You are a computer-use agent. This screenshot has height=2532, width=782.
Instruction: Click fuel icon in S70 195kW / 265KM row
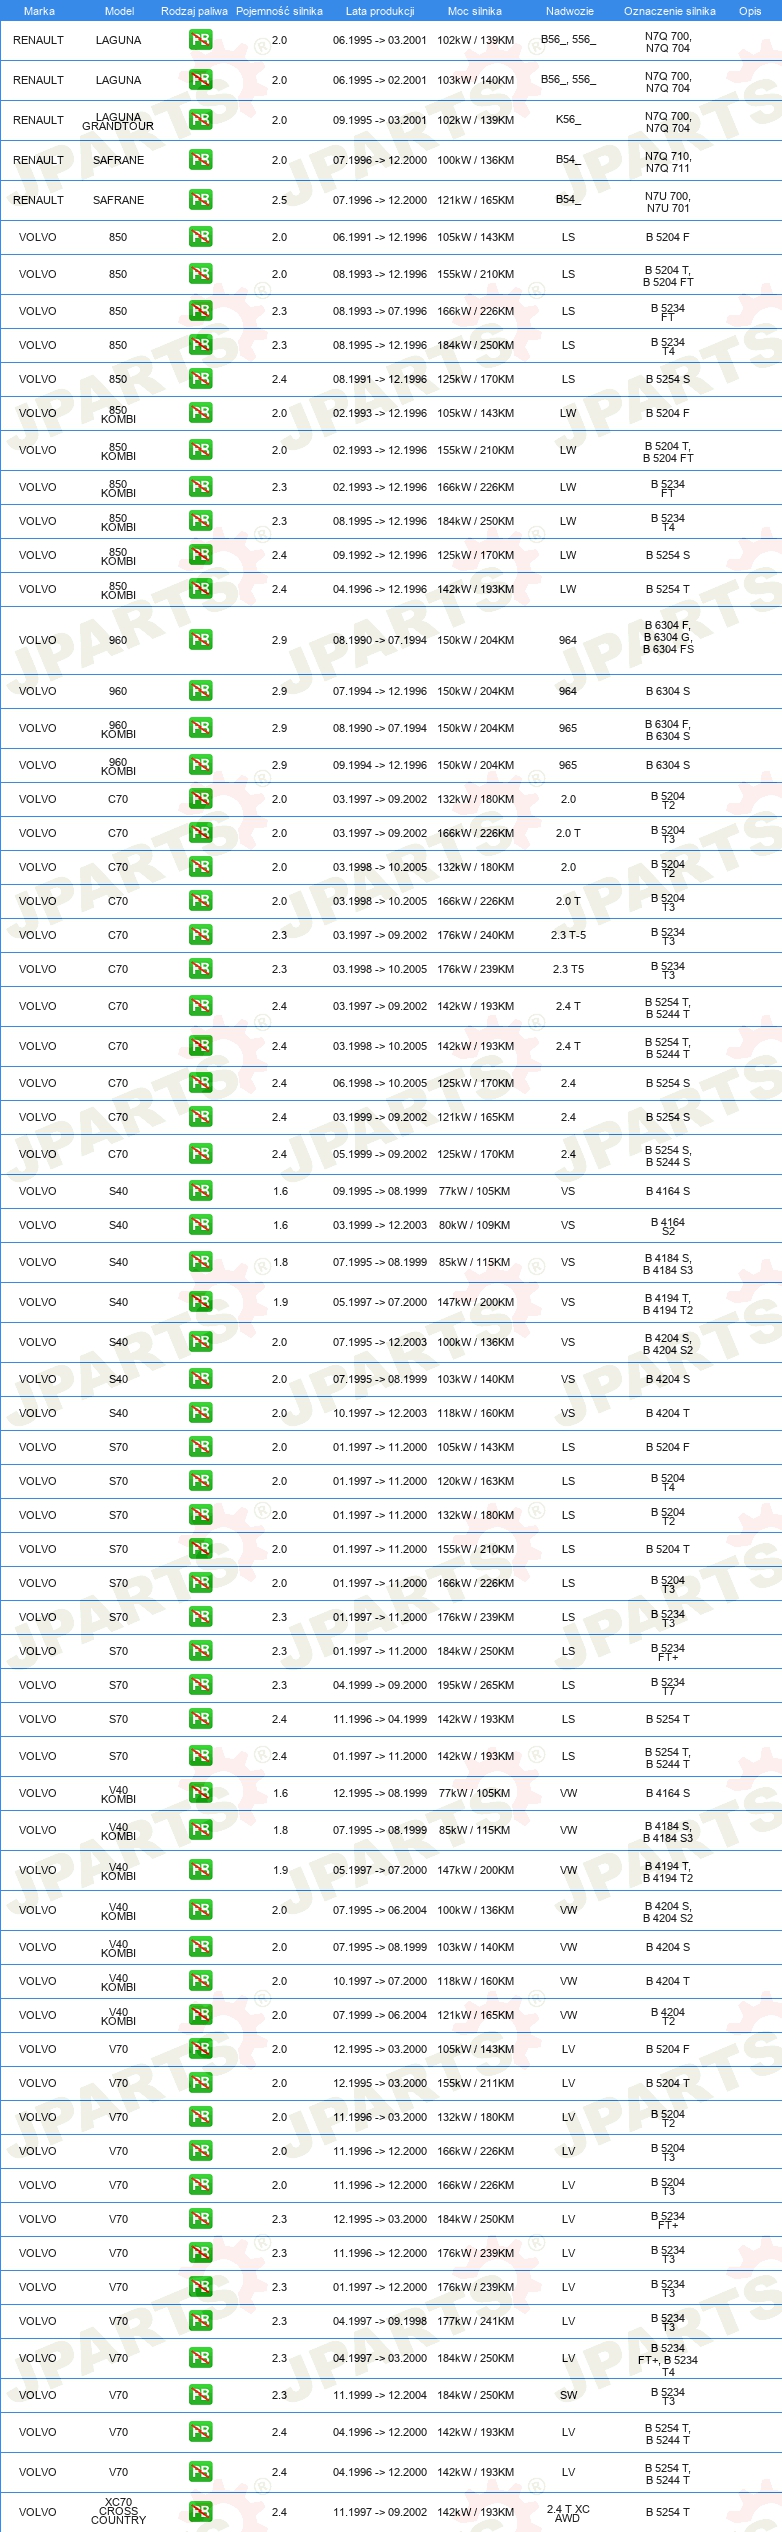200,1685
